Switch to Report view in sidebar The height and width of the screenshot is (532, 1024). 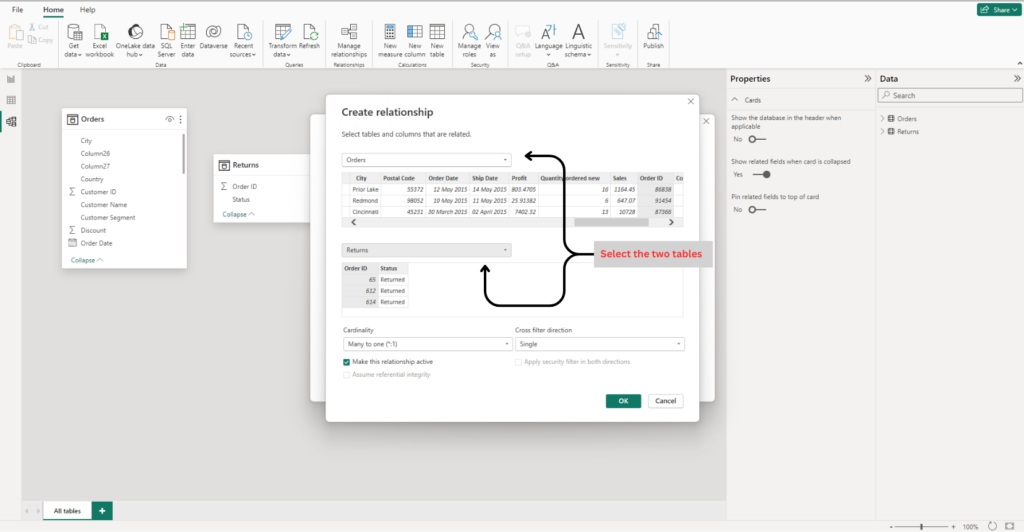[11, 79]
